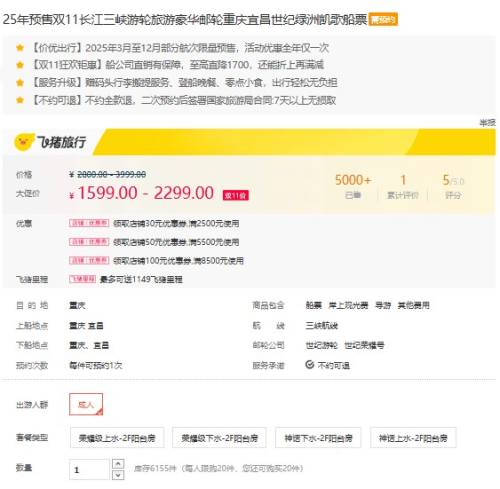Click the 下船地点 value 重庆、宜昌
Screen dimensions: 500x489
pyautogui.click(x=89, y=345)
